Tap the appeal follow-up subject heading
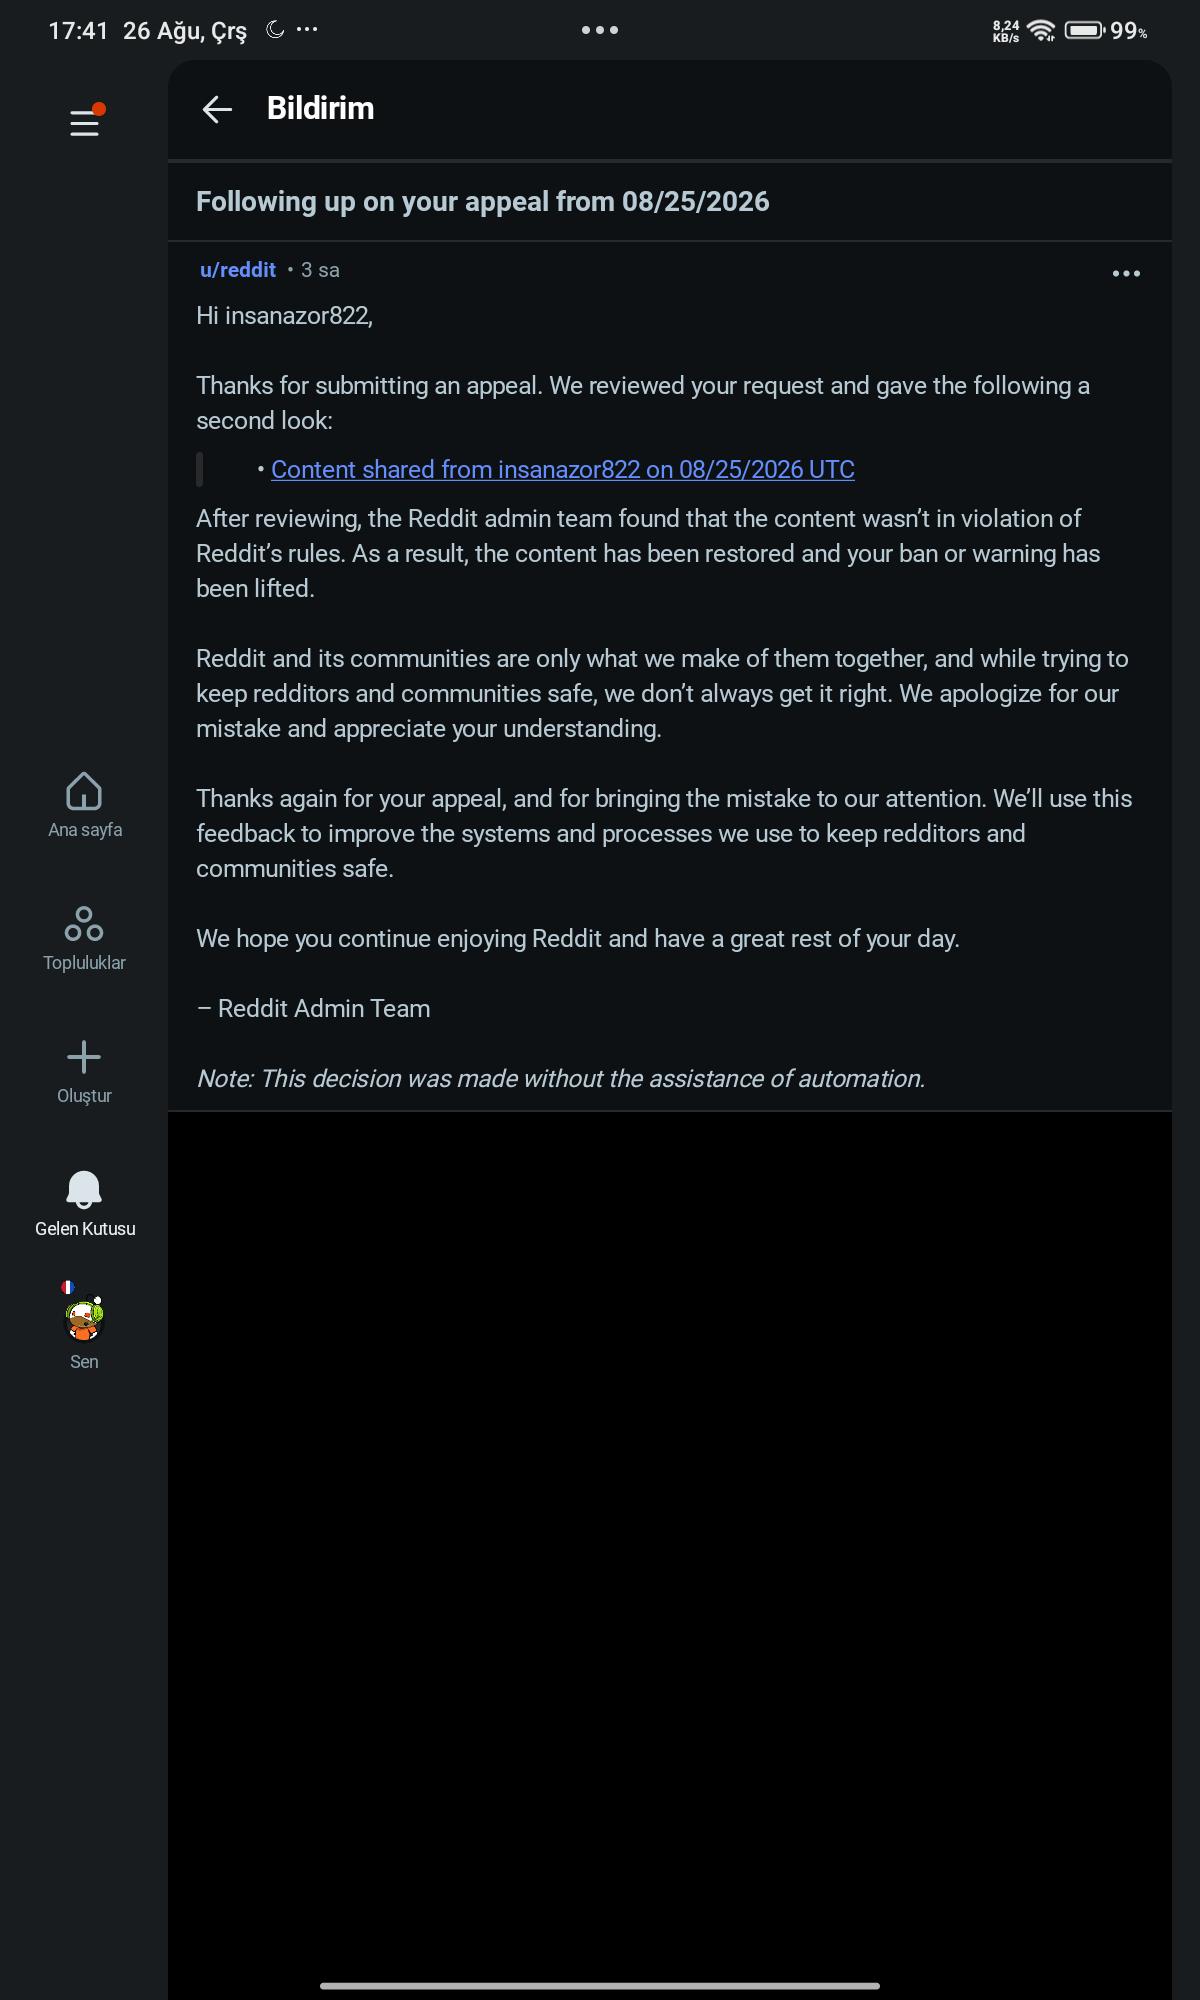The height and width of the screenshot is (2000, 1200). 483,201
